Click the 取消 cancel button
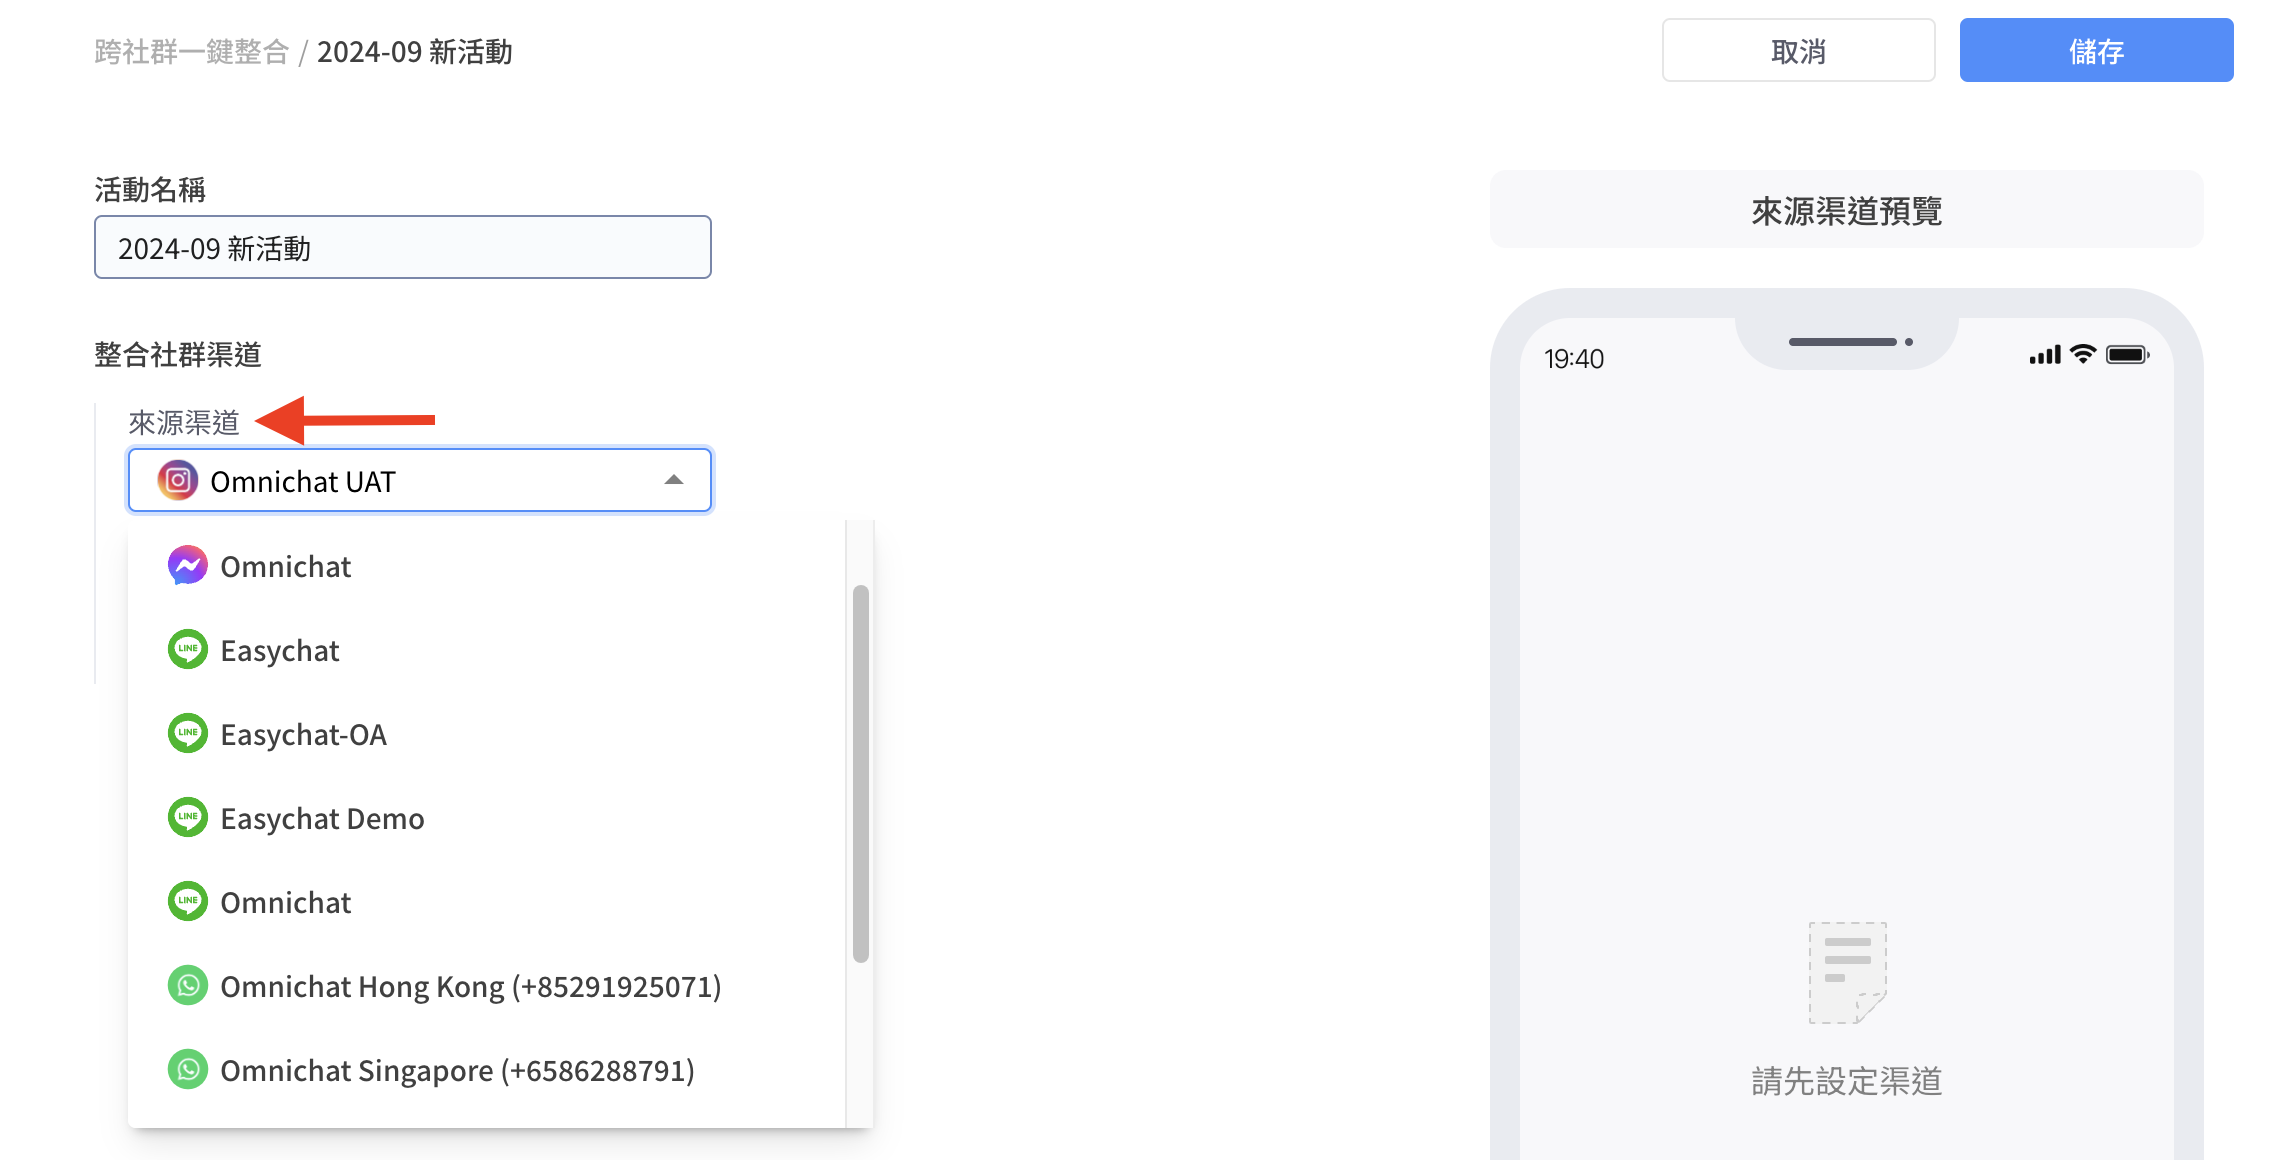Image resolution: width=2284 pixels, height=1160 pixels. [1797, 51]
